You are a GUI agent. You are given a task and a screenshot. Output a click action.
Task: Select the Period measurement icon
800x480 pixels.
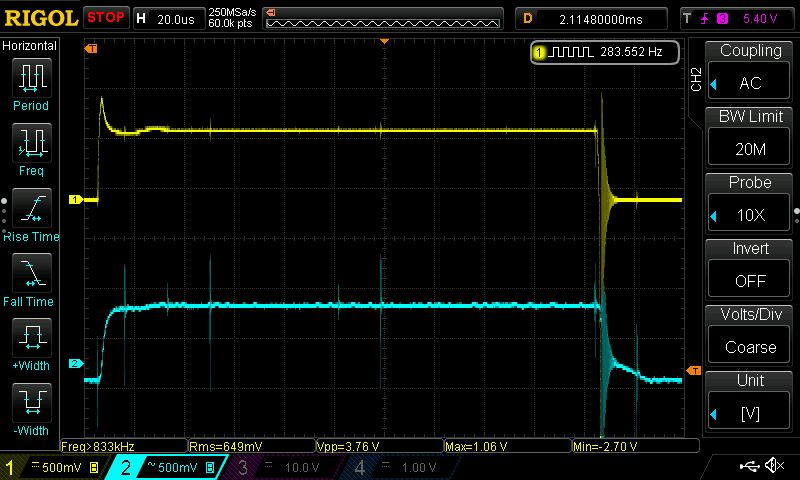[31, 78]
